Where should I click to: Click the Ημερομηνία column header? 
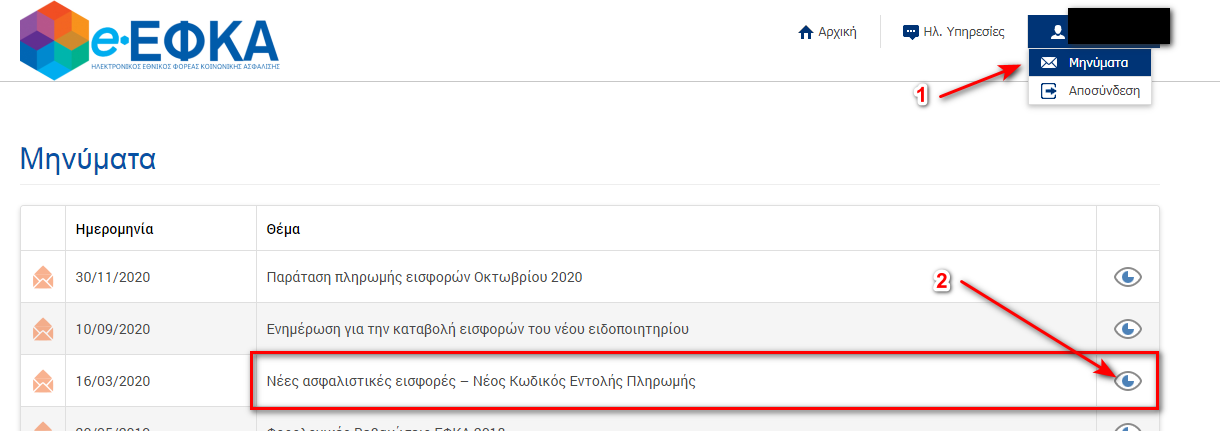point(114,229)
